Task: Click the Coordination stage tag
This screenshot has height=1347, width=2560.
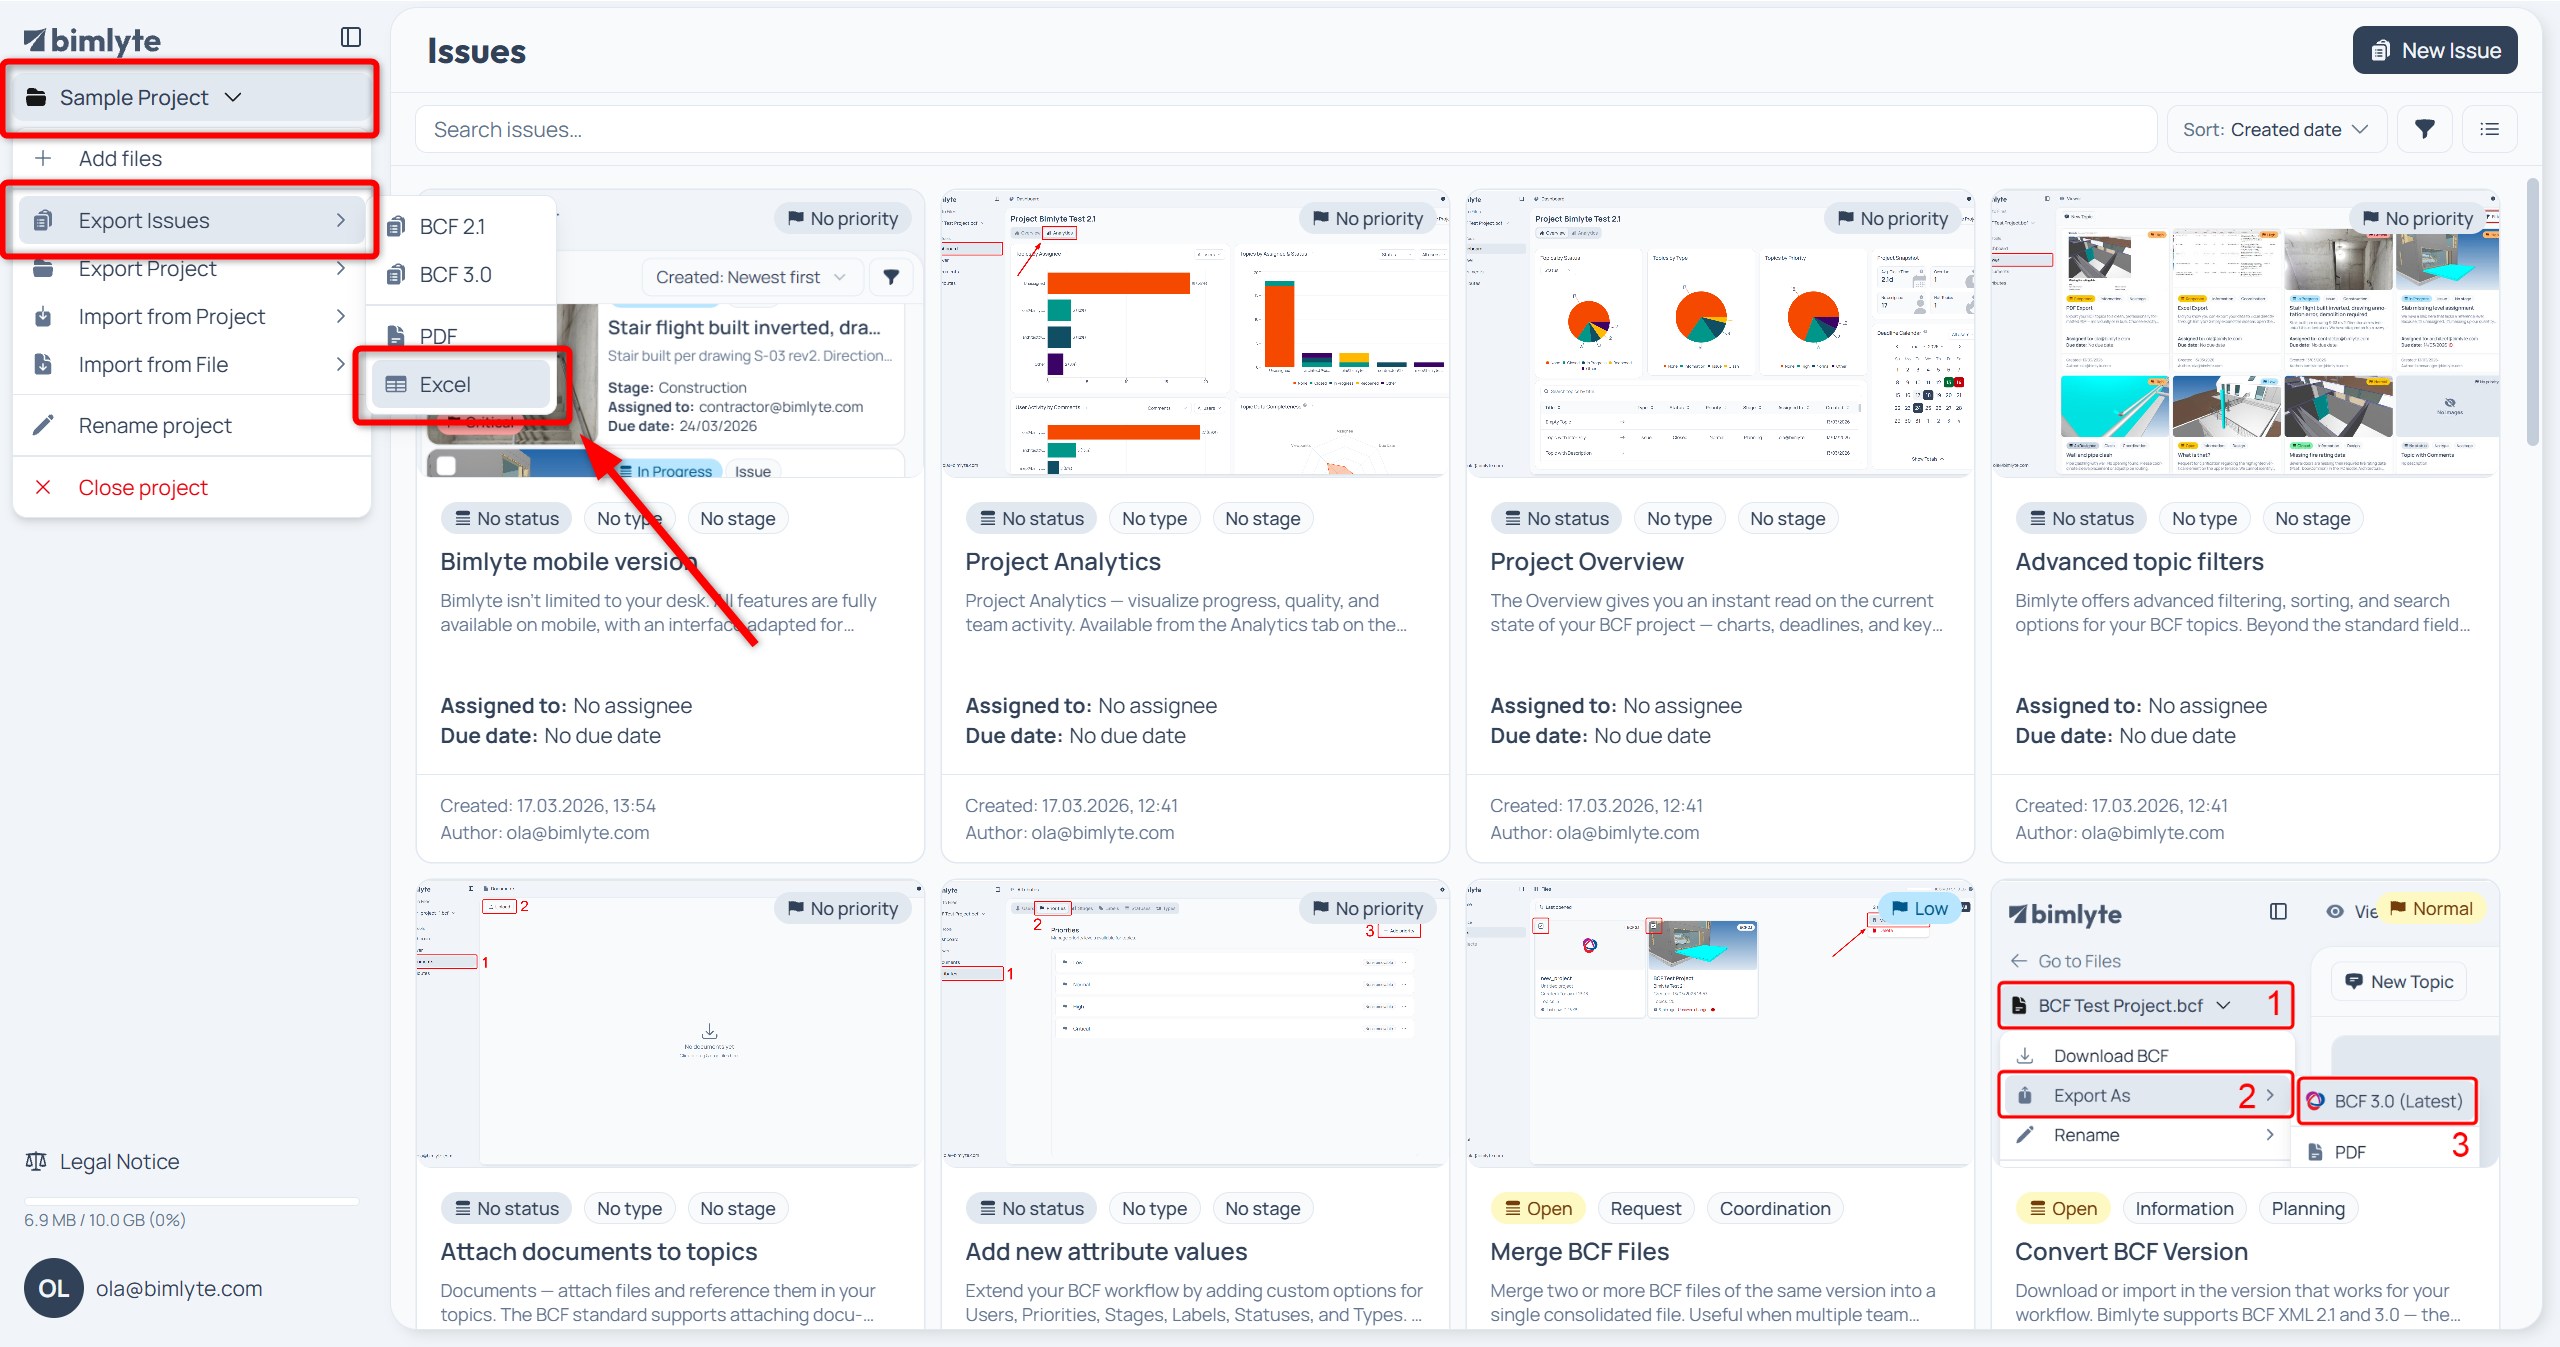Action: coord(1775,1208)
